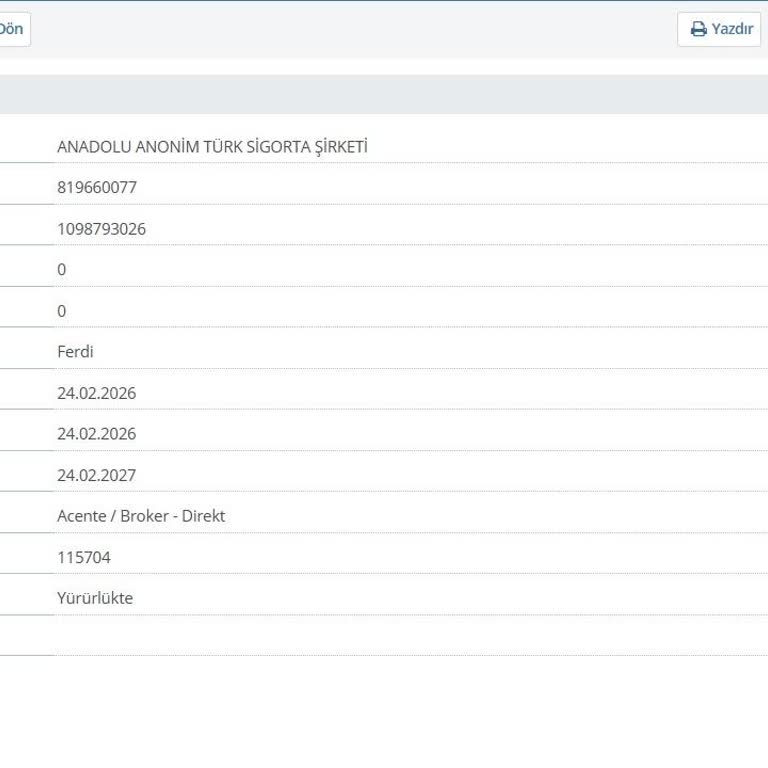Select insurer name ANADOLU ANONİM TÜRK SİGORTA ŞİRKETİ

click(x=212, y=146)
